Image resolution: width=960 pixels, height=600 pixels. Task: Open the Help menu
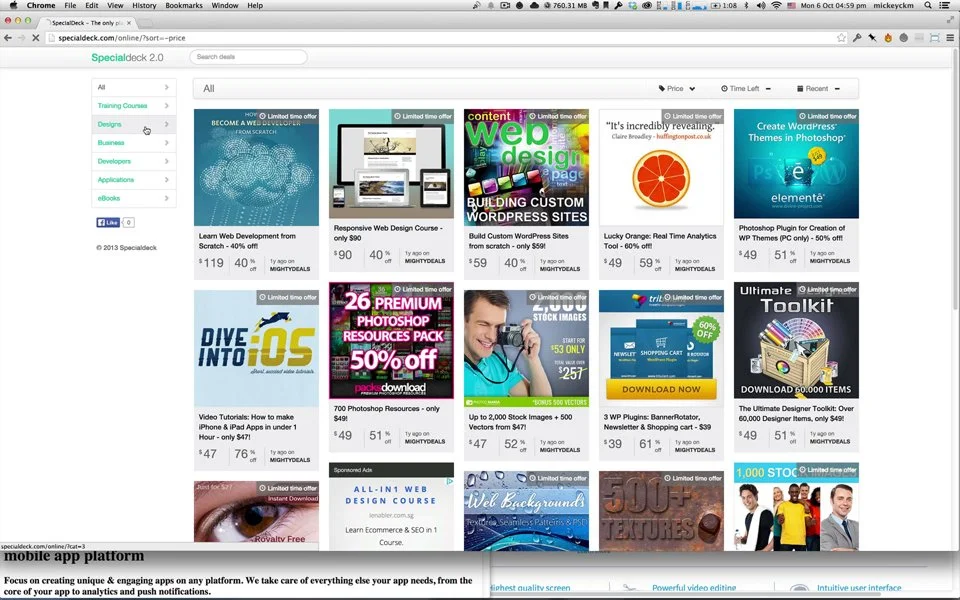click(x=255, y=6)
